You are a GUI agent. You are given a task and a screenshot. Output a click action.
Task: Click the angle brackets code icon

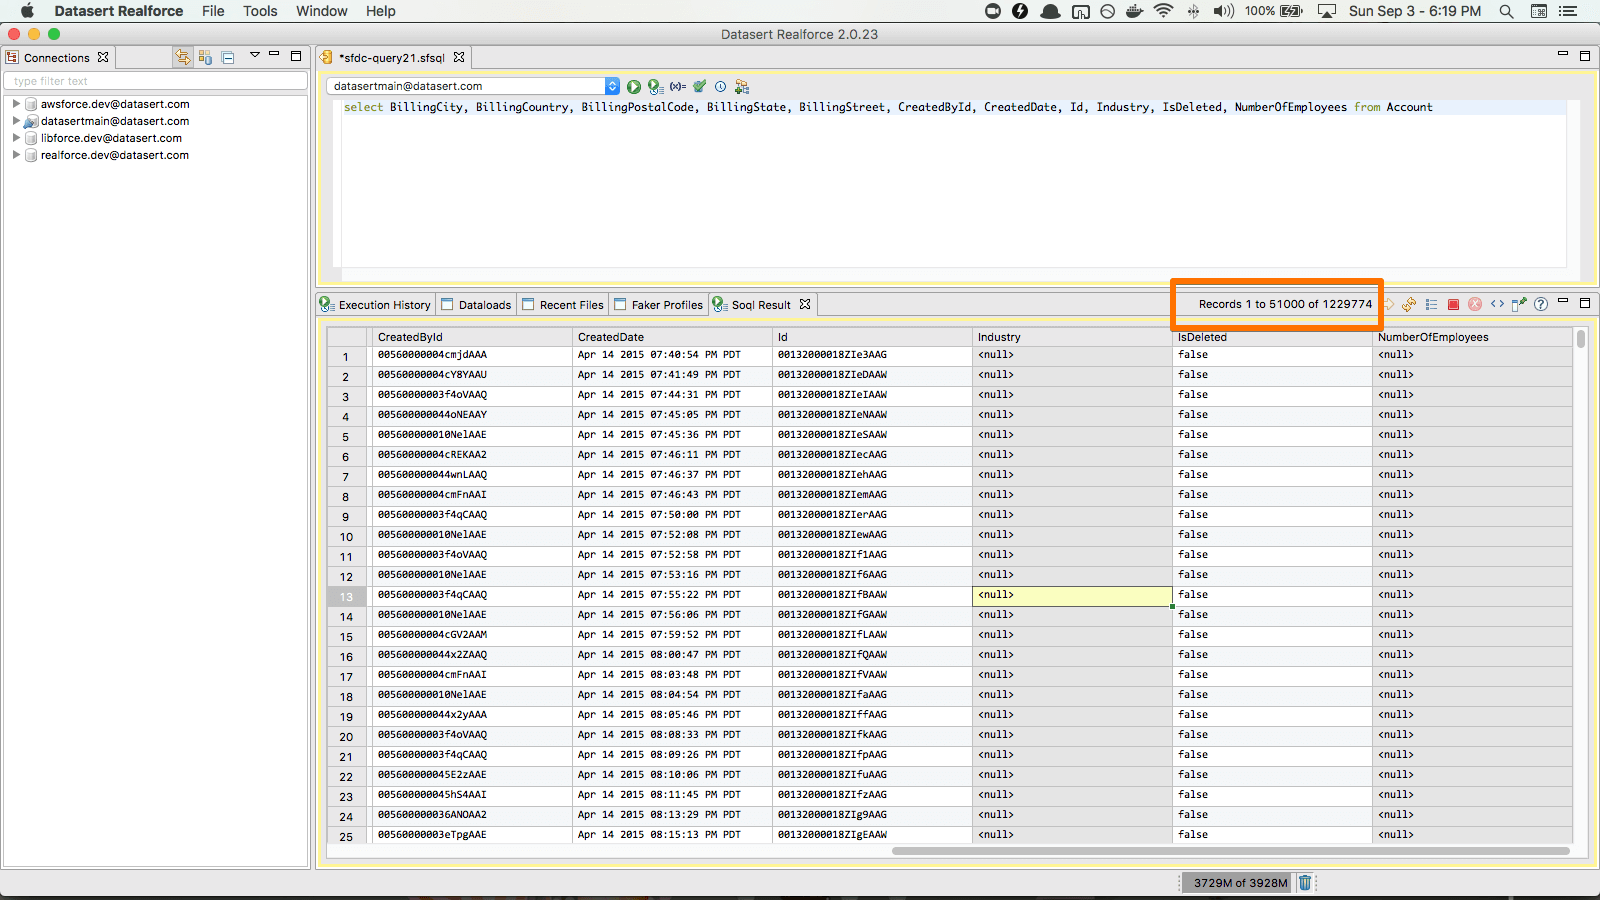(x=1497, y=304)
